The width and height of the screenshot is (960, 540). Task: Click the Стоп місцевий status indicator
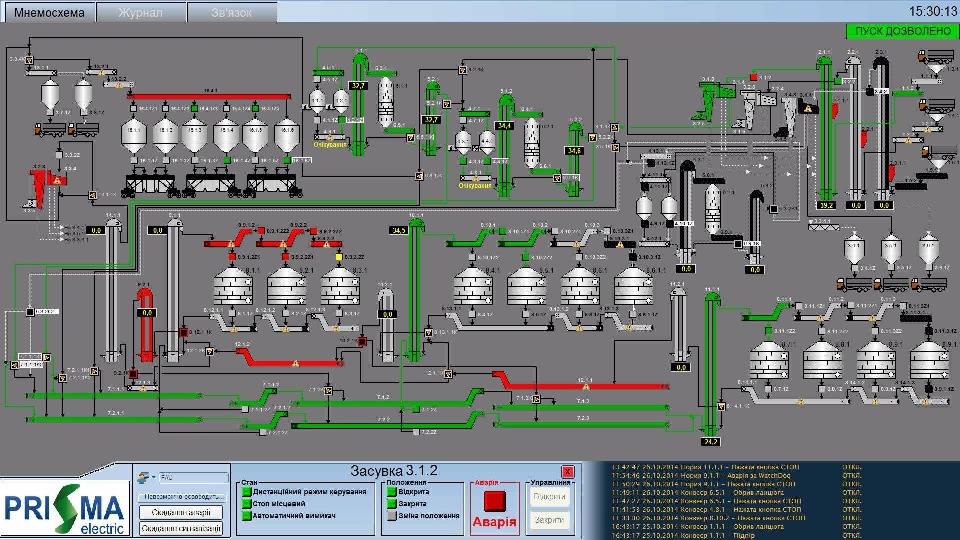(247, 504)
